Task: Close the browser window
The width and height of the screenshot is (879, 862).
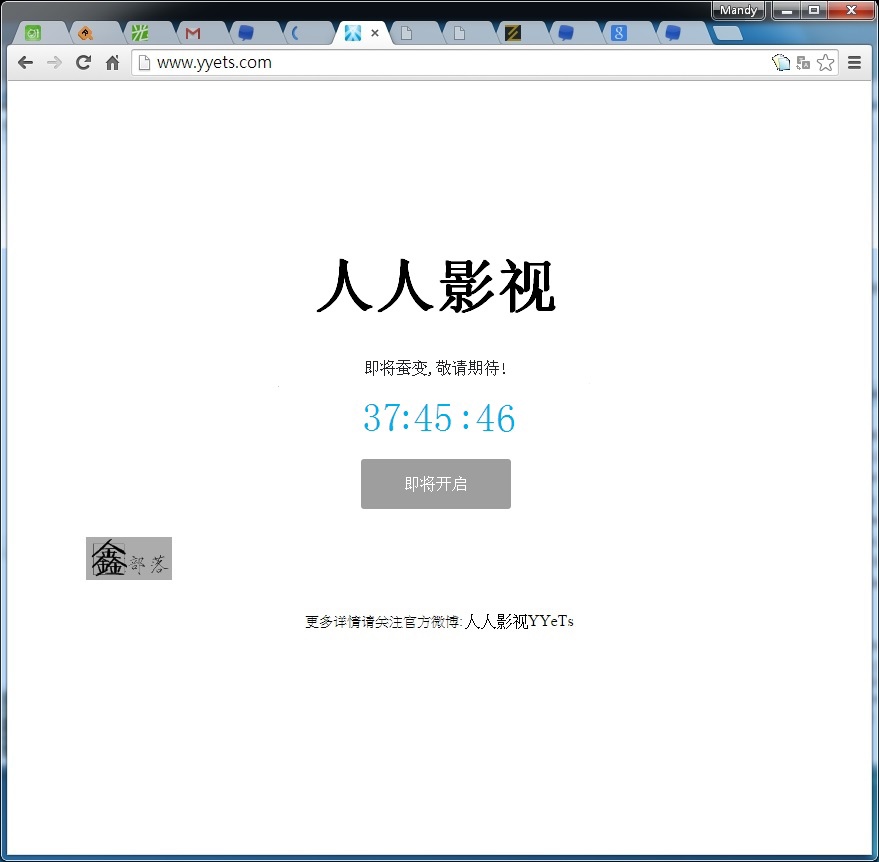Action: point(851,10)
